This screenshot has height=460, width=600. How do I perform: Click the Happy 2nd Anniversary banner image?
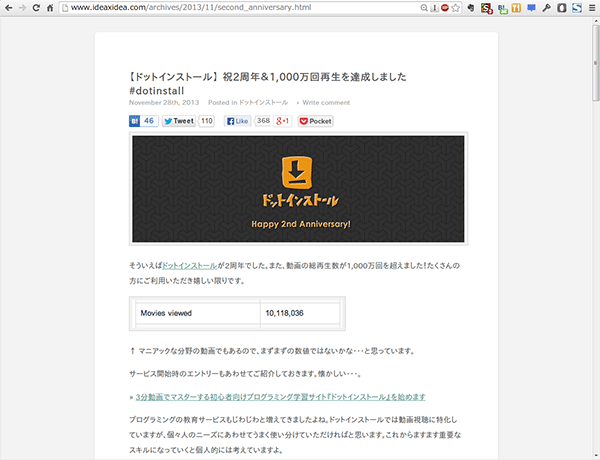[298, 189]
